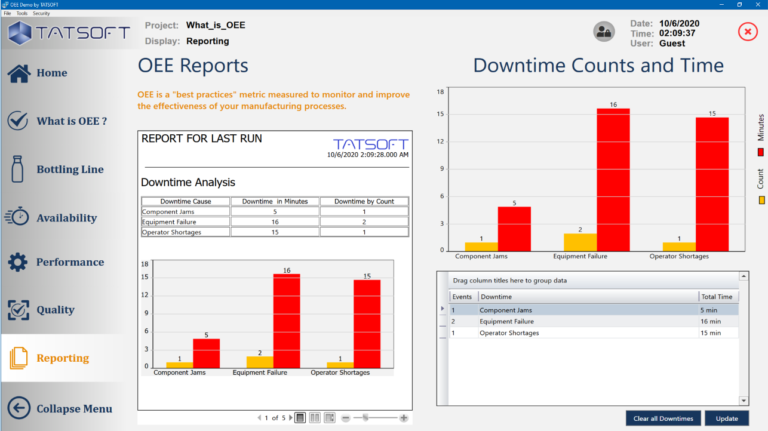Switch report viewer to two-page view
The image size is (768, 431).
point(314,417)
